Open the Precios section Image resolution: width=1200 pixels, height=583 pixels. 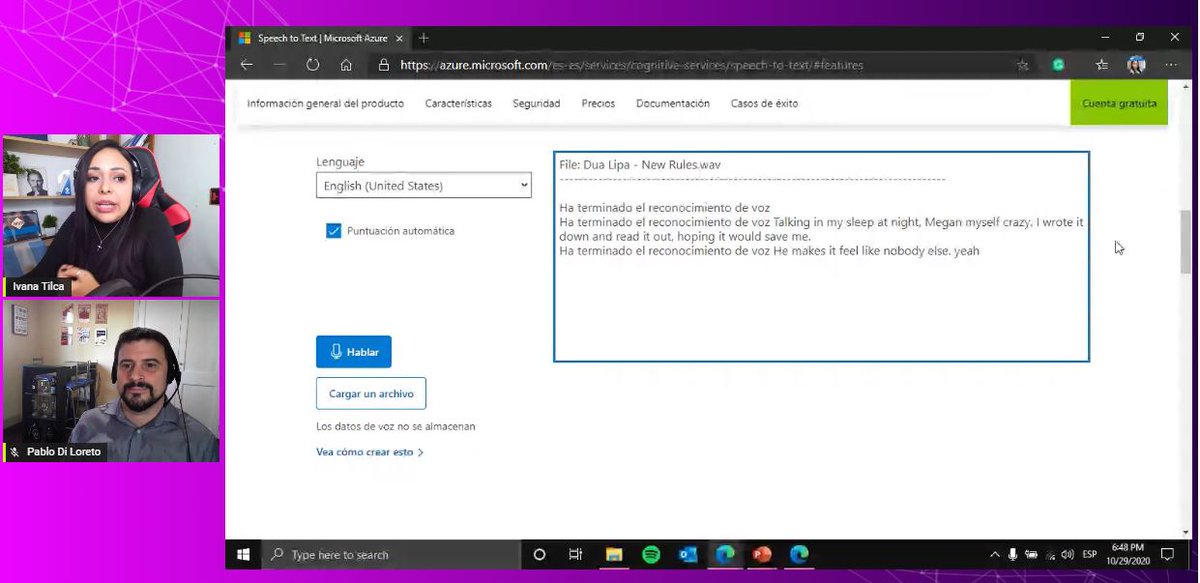pos(598,103)
